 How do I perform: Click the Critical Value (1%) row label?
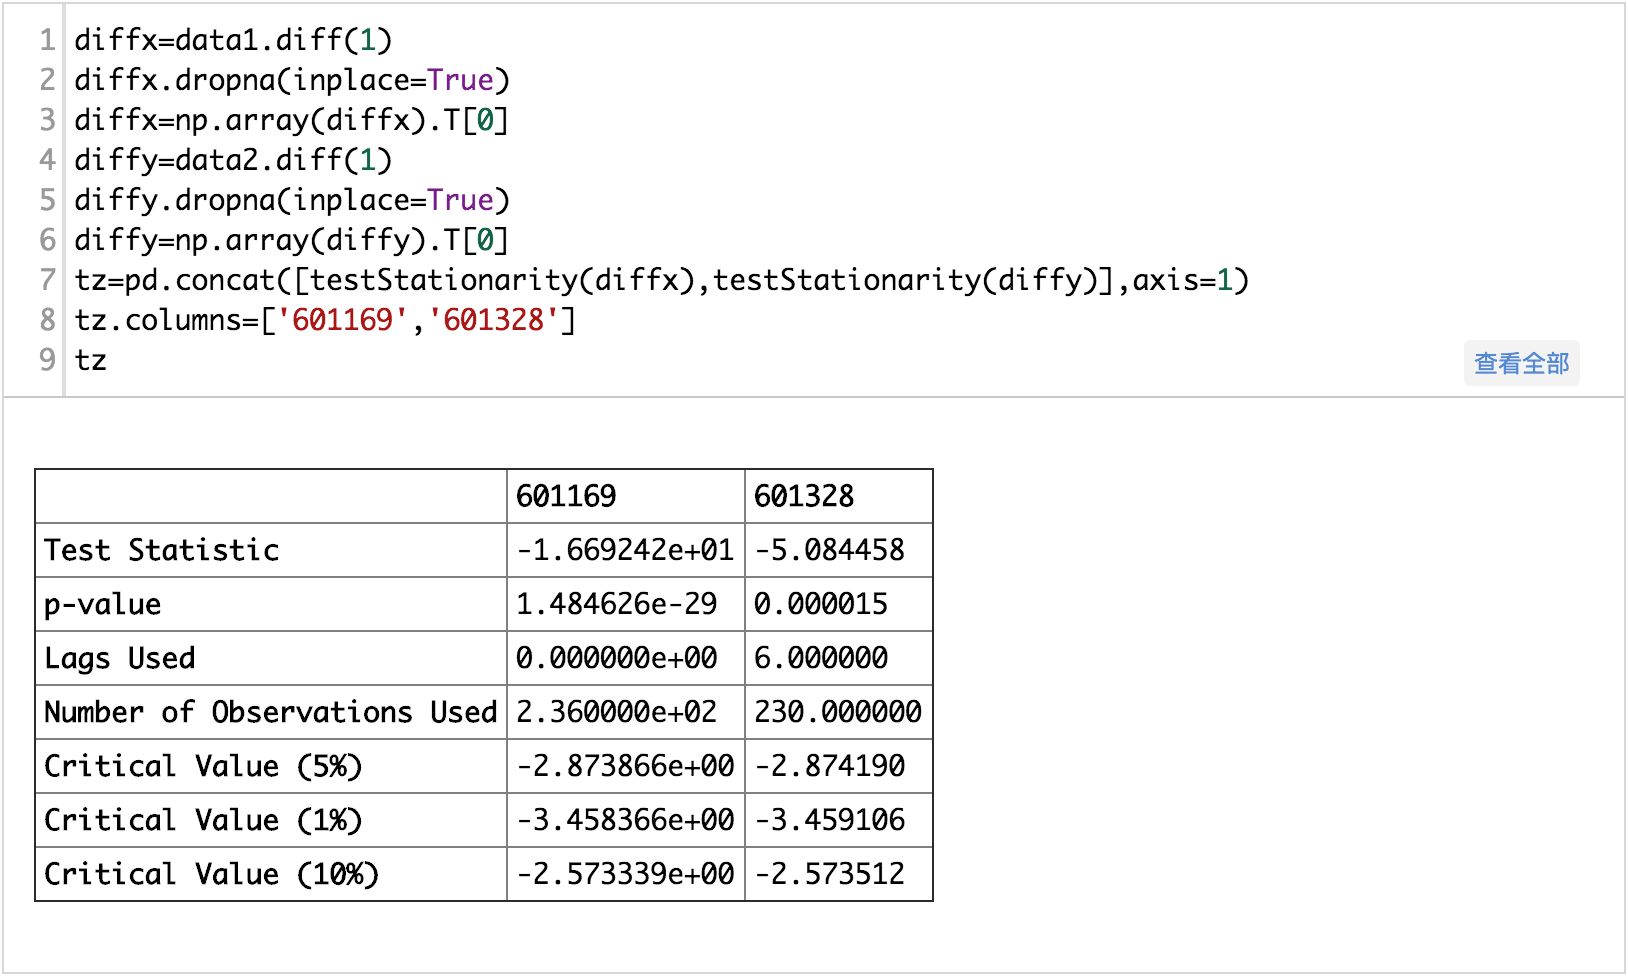[203, 820]
